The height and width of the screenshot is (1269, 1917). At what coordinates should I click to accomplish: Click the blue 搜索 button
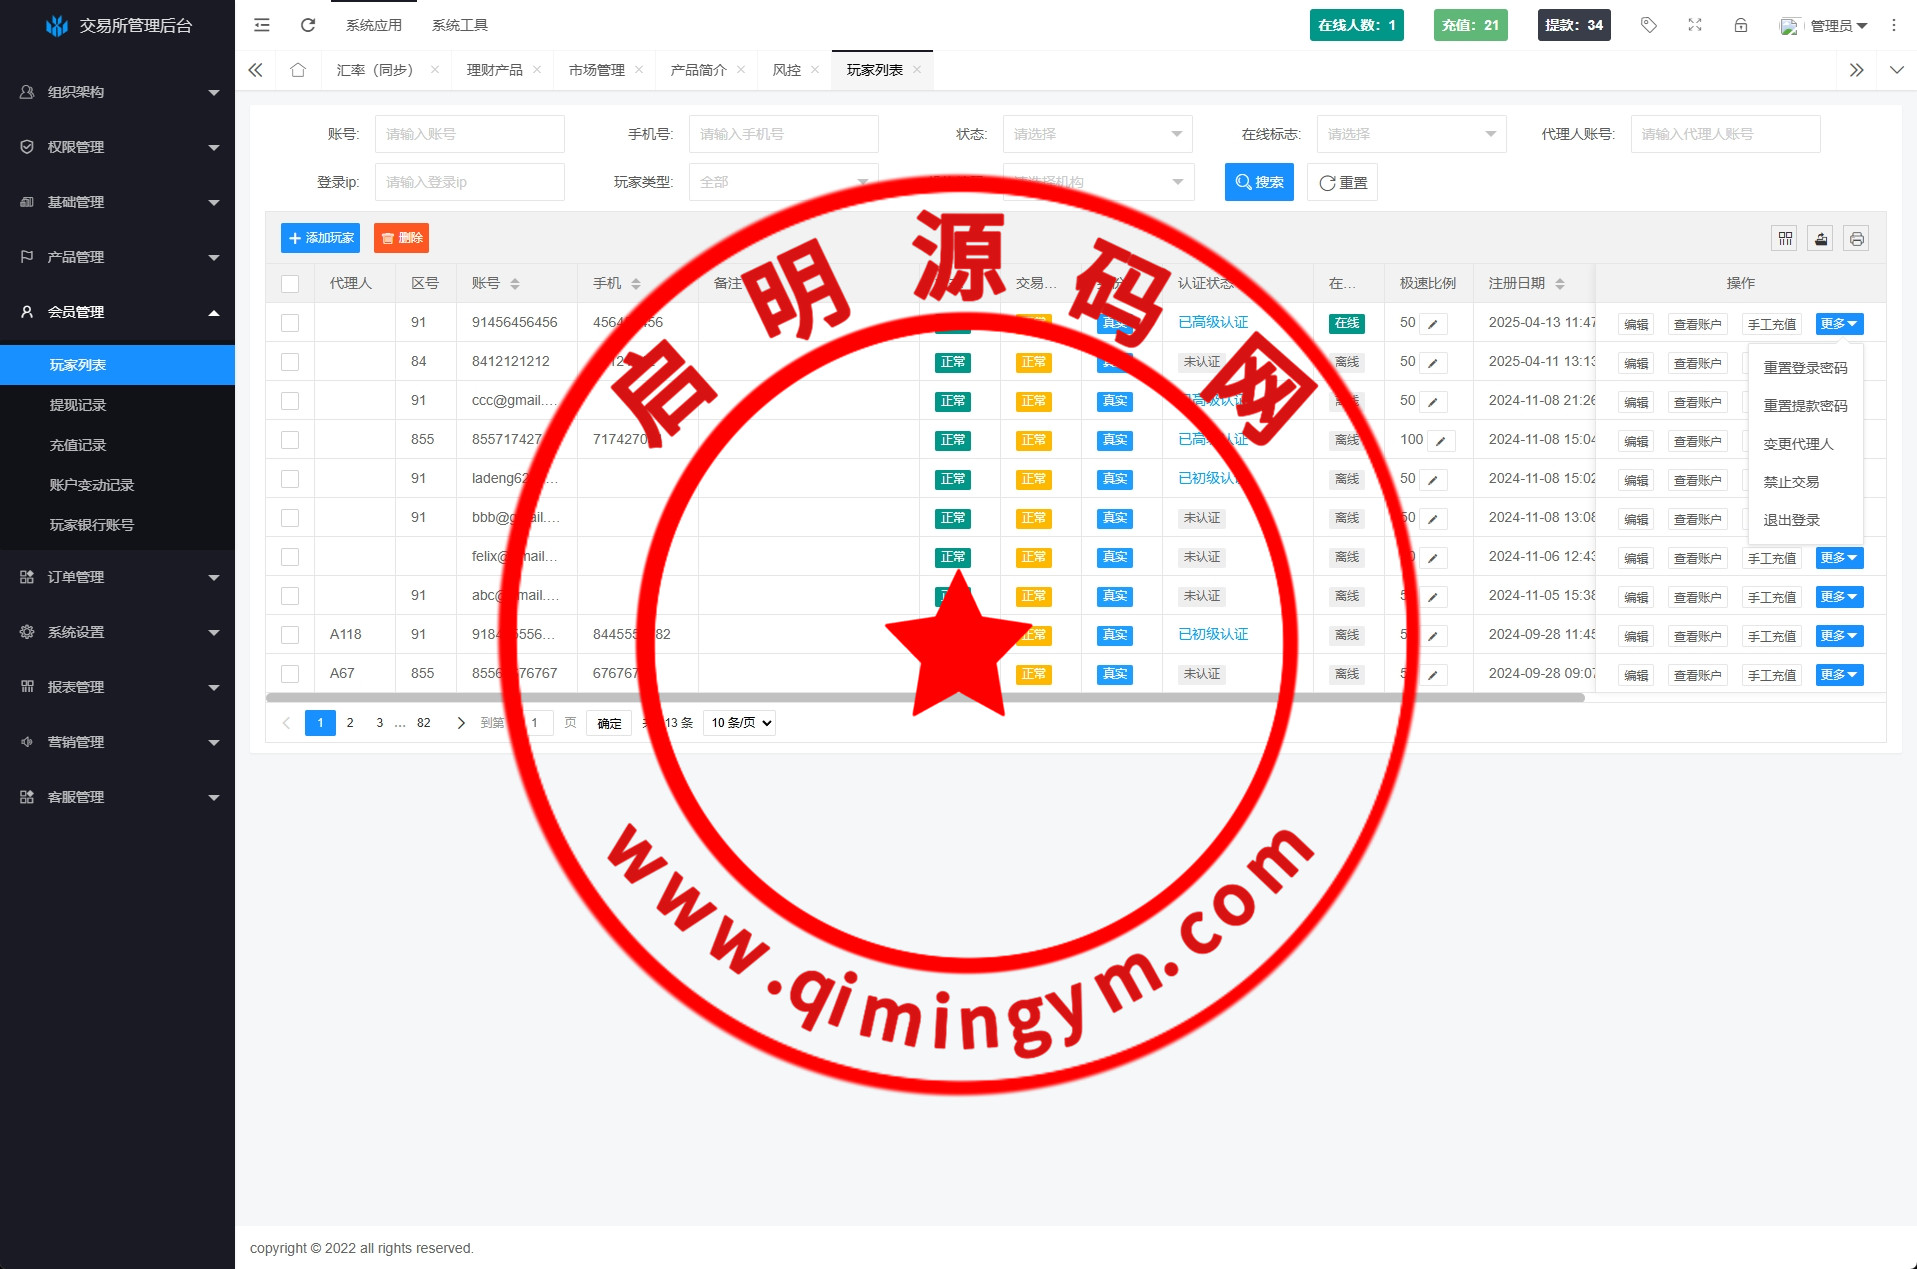point(1258,182)
